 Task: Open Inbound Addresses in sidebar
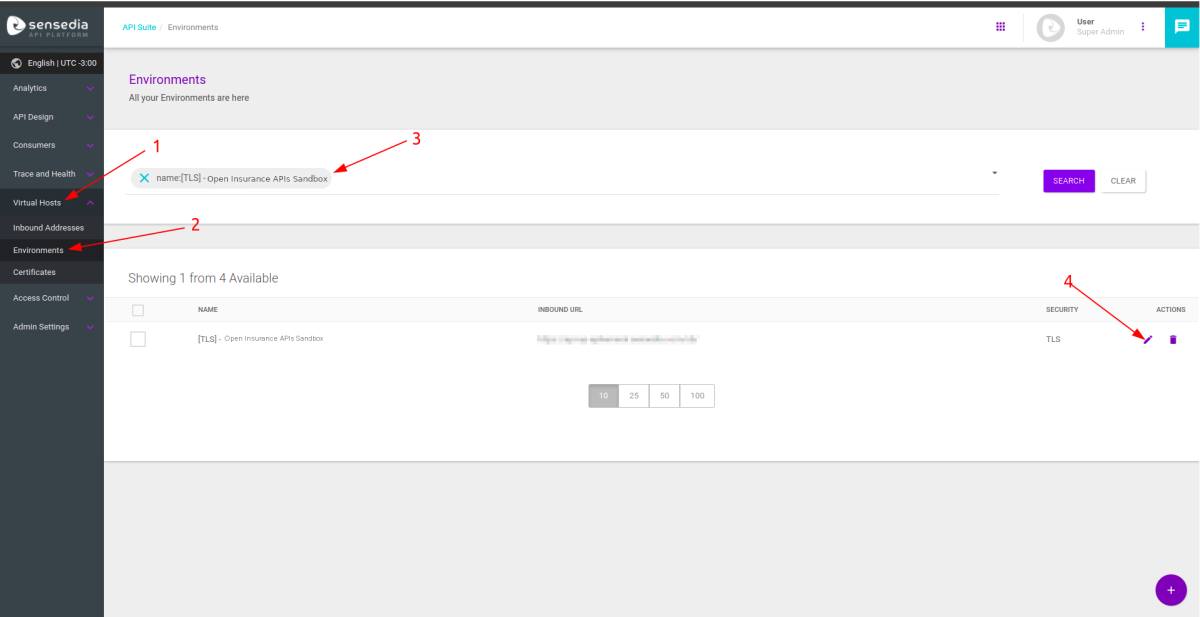[48, 228]
